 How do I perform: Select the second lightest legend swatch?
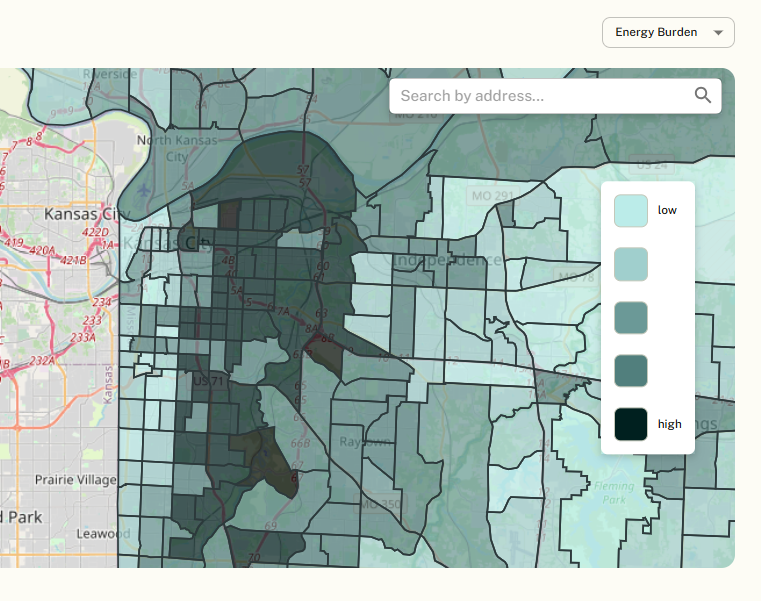(x=630, y=264)
